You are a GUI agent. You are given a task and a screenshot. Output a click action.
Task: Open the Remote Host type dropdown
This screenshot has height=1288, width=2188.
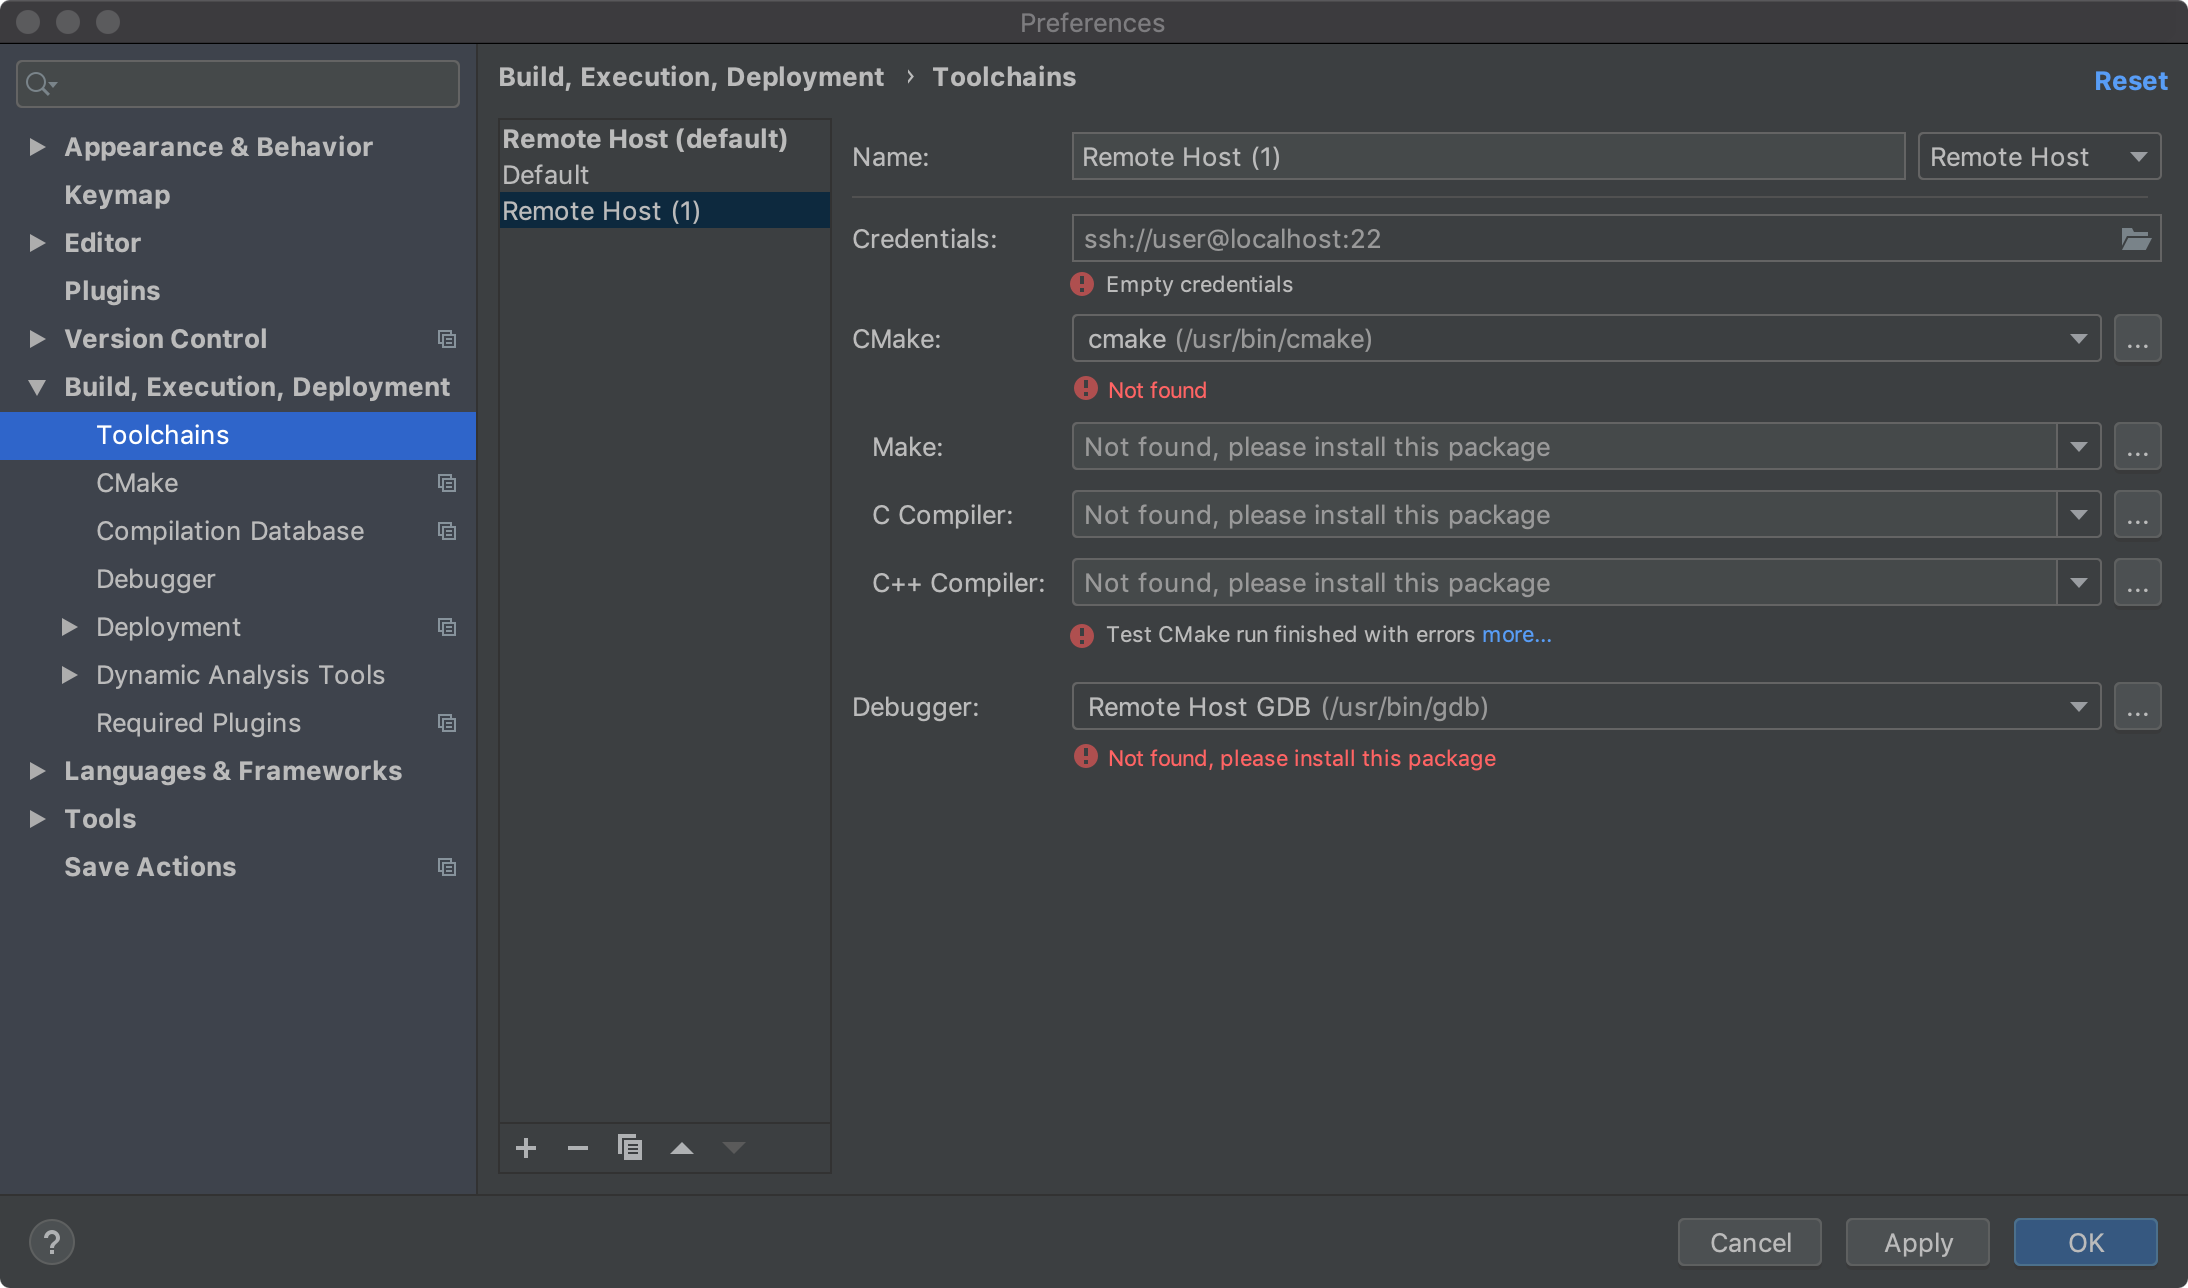[2039, 157]
